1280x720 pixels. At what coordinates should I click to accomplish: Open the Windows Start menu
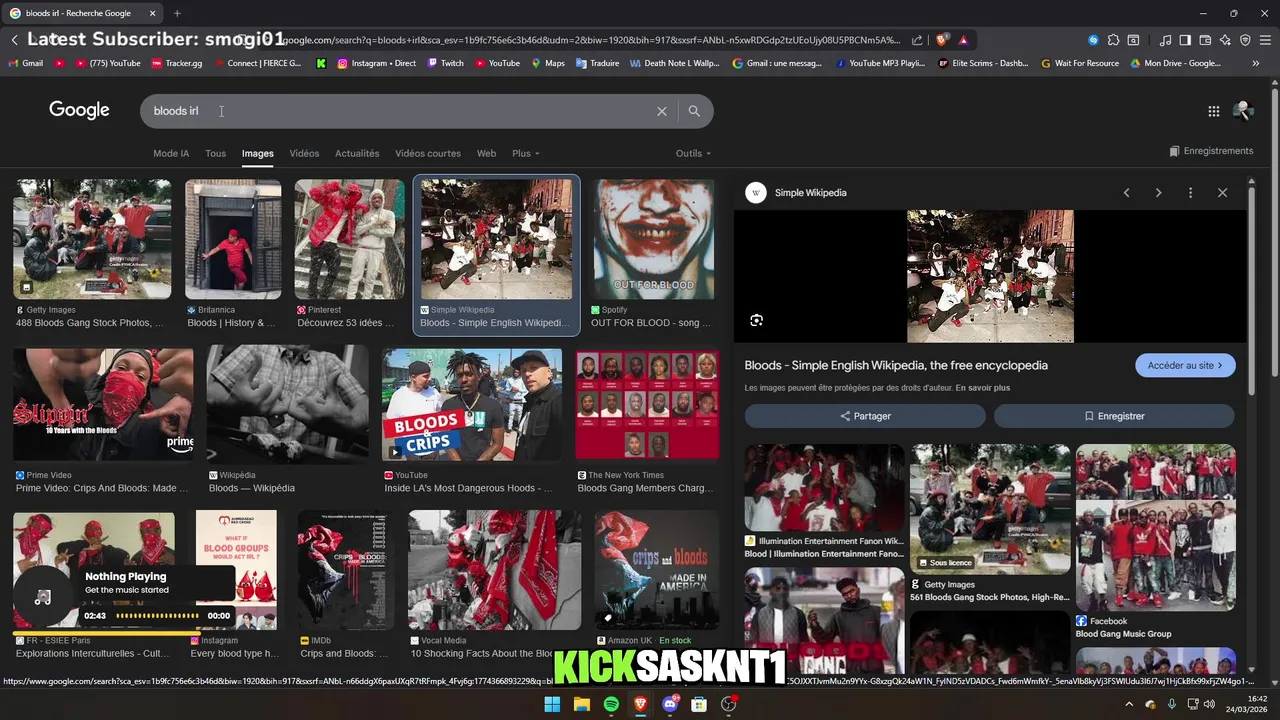point(552,704)
